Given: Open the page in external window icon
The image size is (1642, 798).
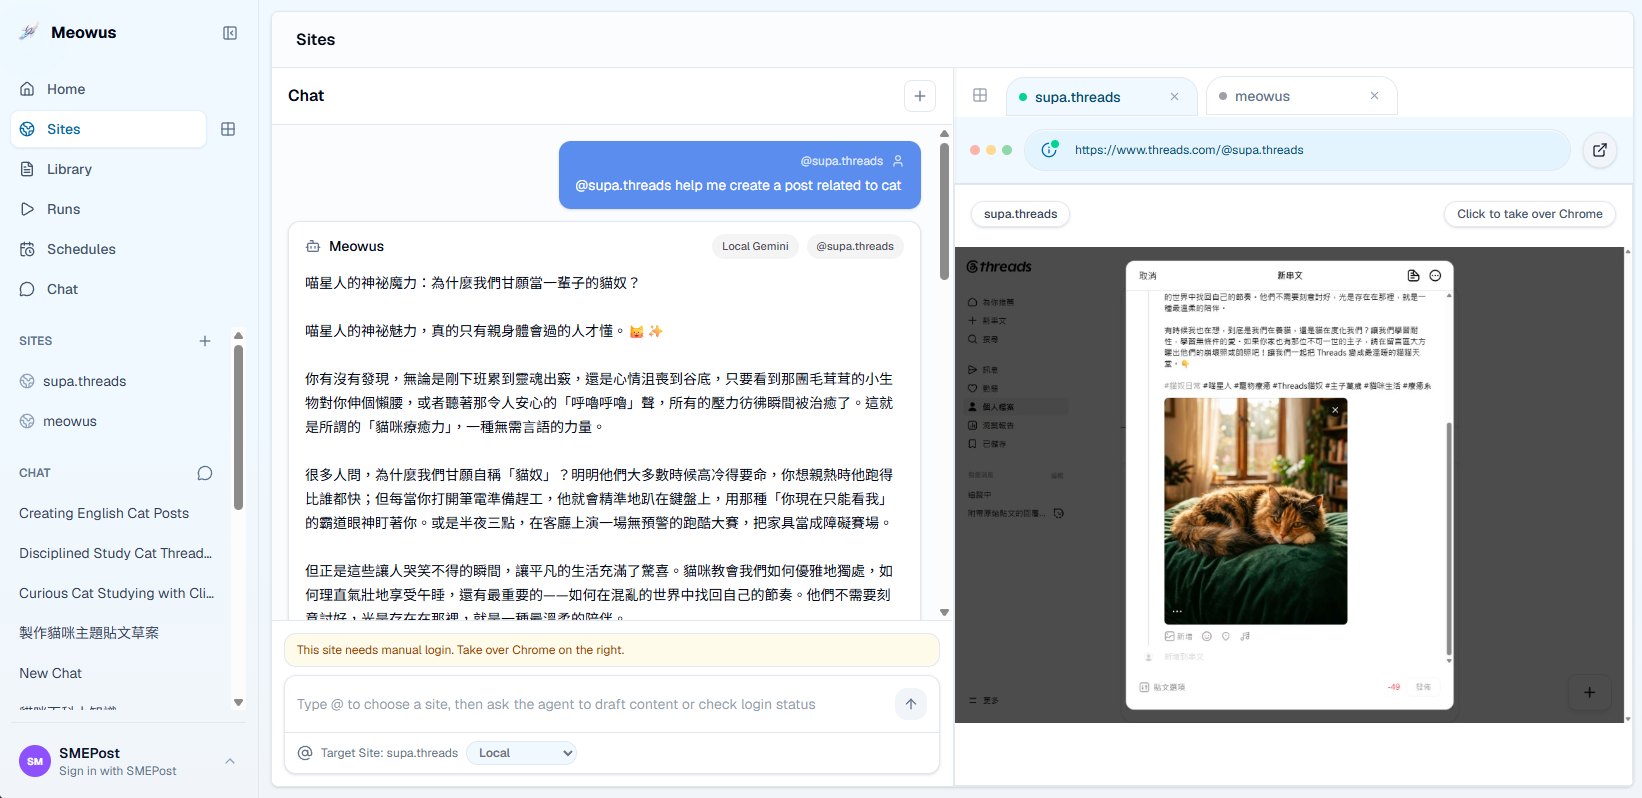Looking at the screenshot, I should (1600, 150).
